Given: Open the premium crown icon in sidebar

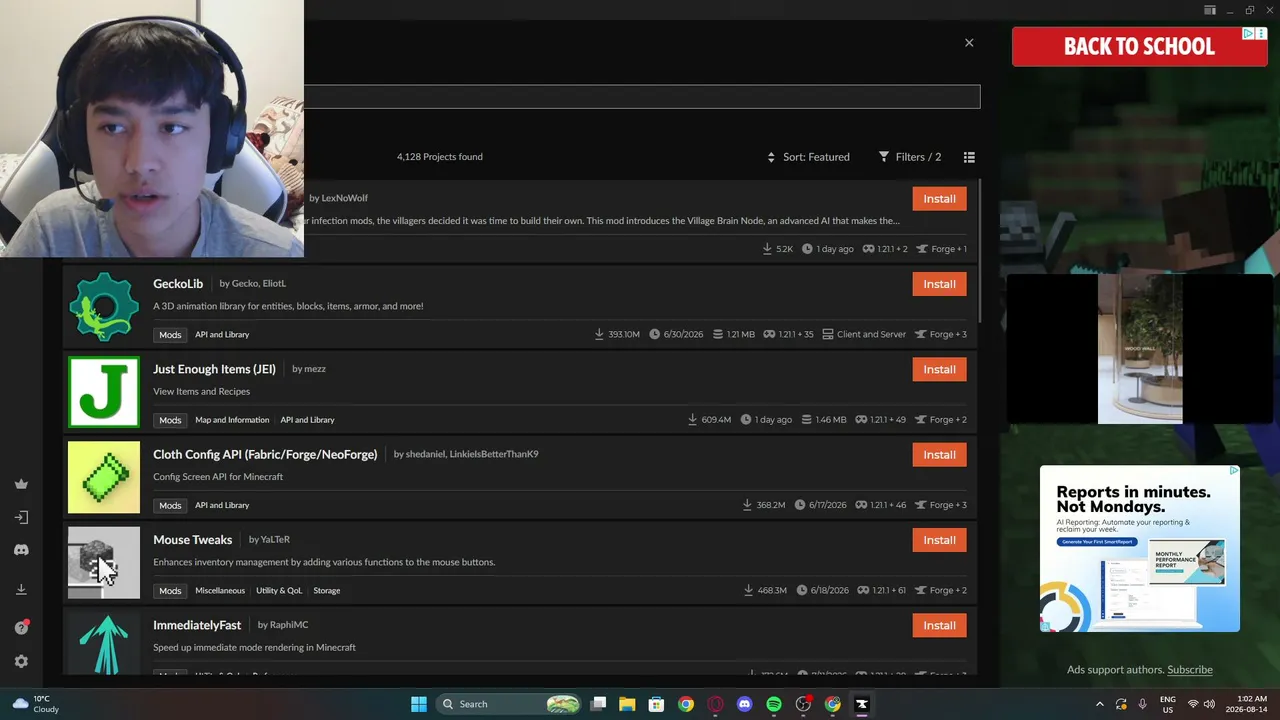Looking at the screenshot, I should 21,484.
